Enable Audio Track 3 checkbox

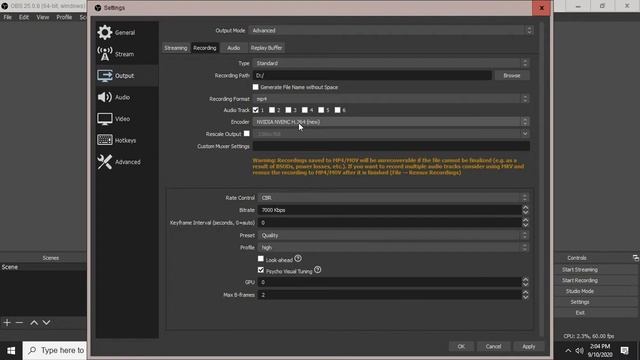(x=288, y=110)
